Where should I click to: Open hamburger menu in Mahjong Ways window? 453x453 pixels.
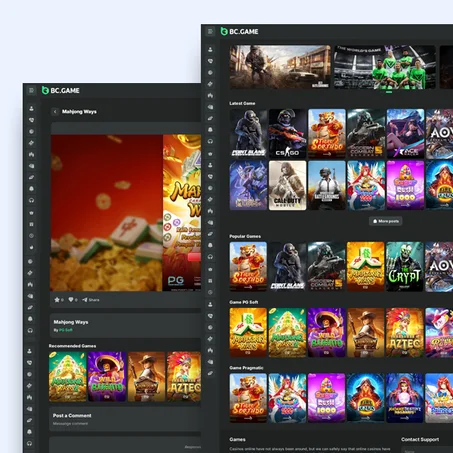[31, 90]
